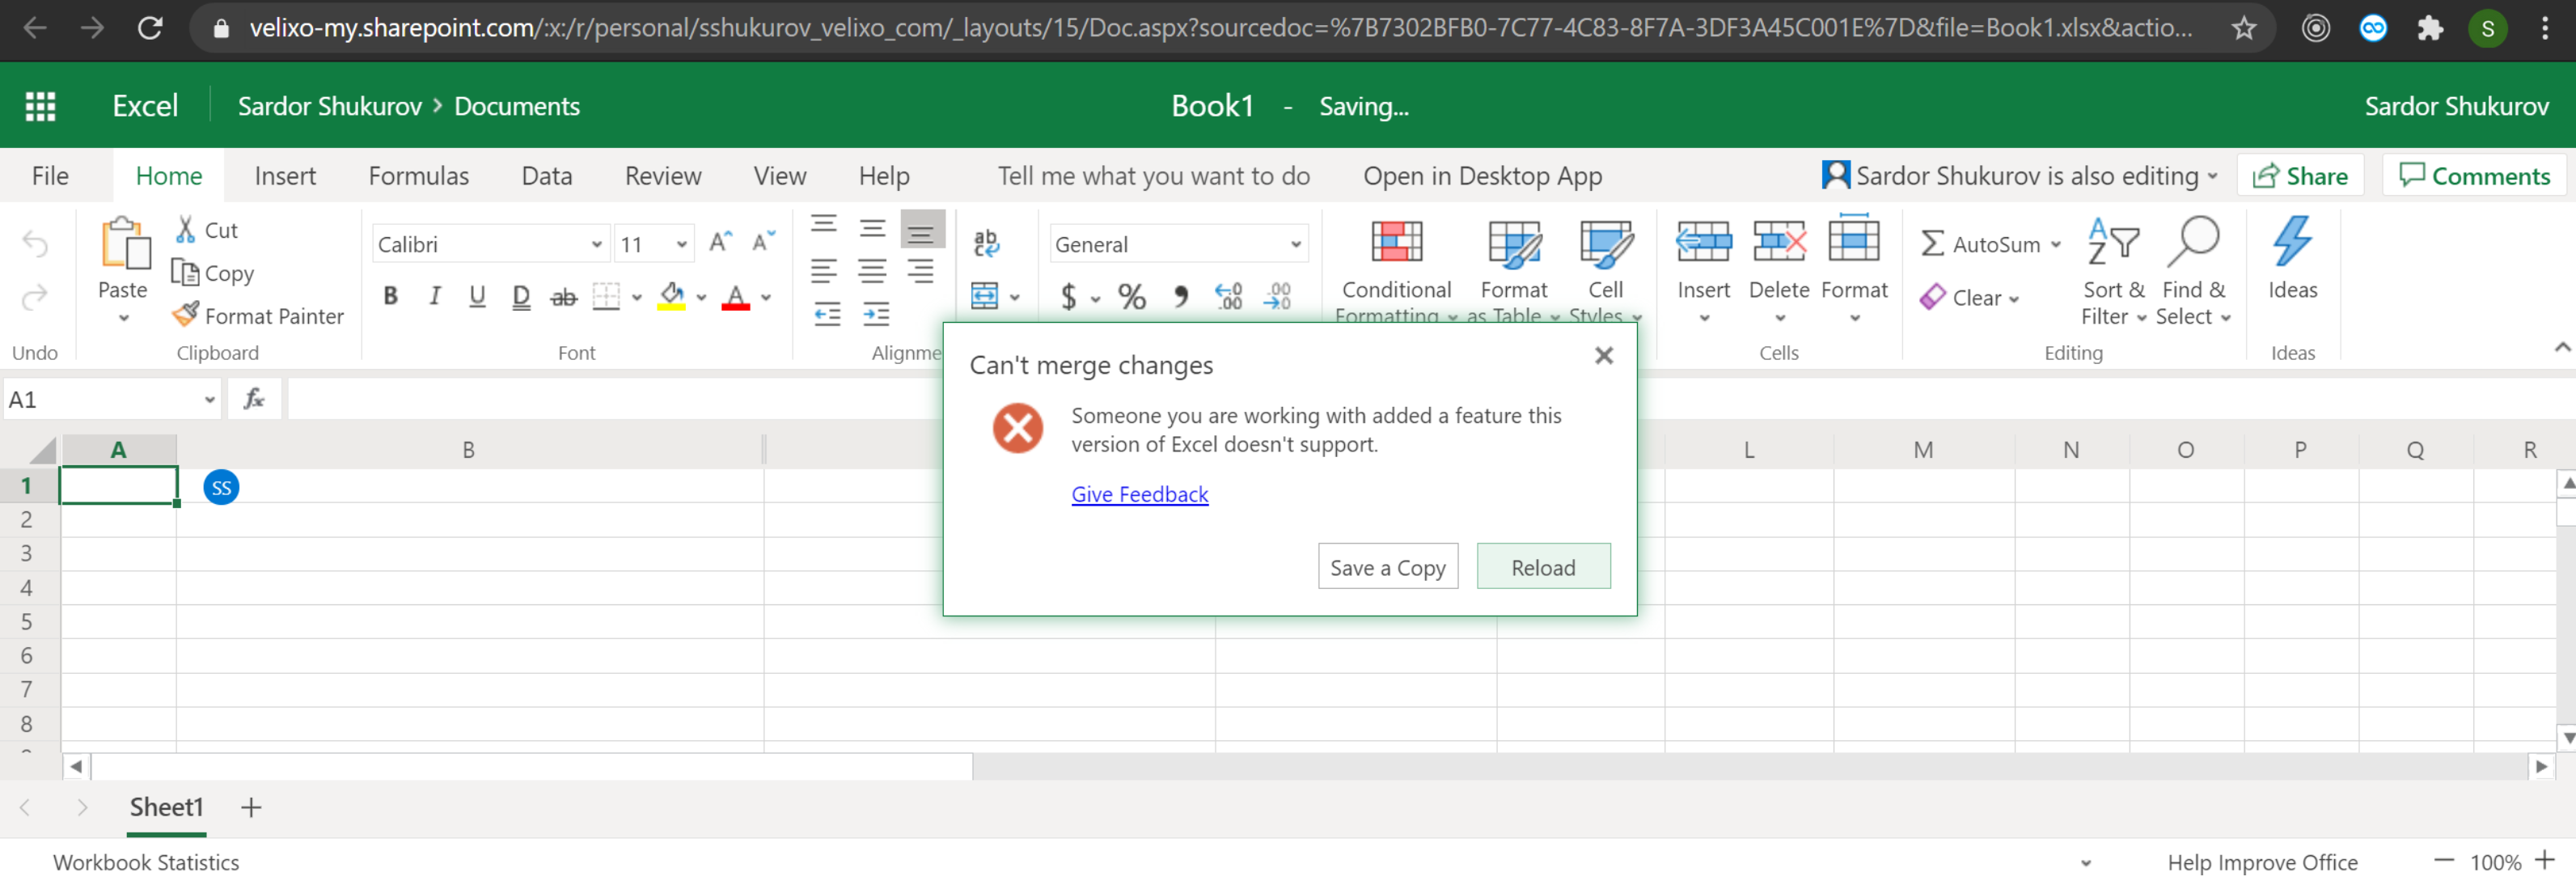Add a new sheet with plus button
The height and width of the screenshot is (881, 2576).
pos(251,807)
